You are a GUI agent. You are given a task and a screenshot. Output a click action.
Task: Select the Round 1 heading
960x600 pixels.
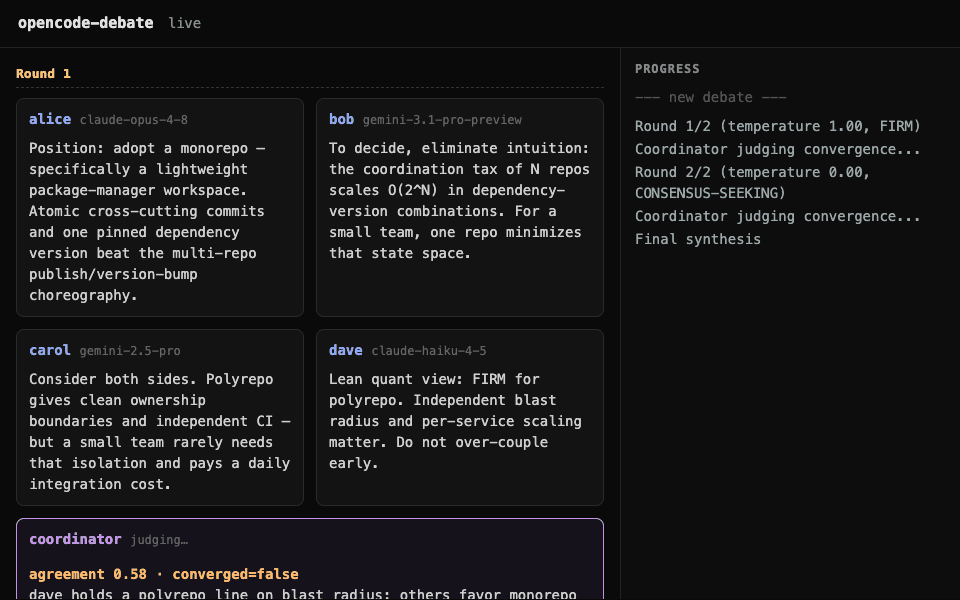(x=43, y=73)
